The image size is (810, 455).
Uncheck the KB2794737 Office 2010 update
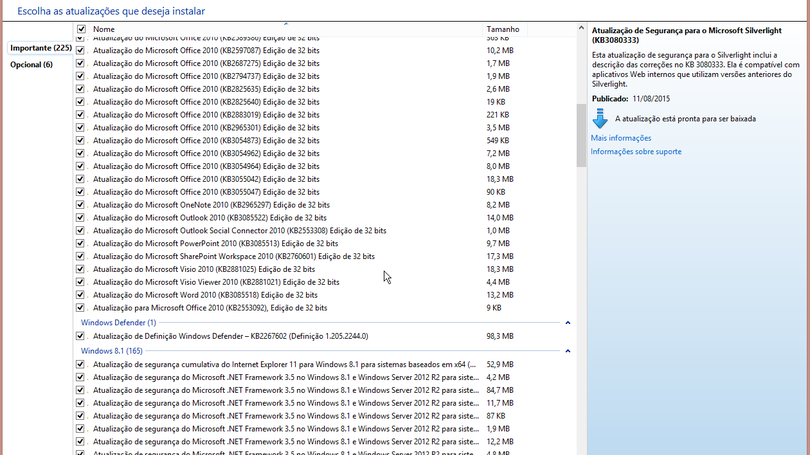(80, 76)
